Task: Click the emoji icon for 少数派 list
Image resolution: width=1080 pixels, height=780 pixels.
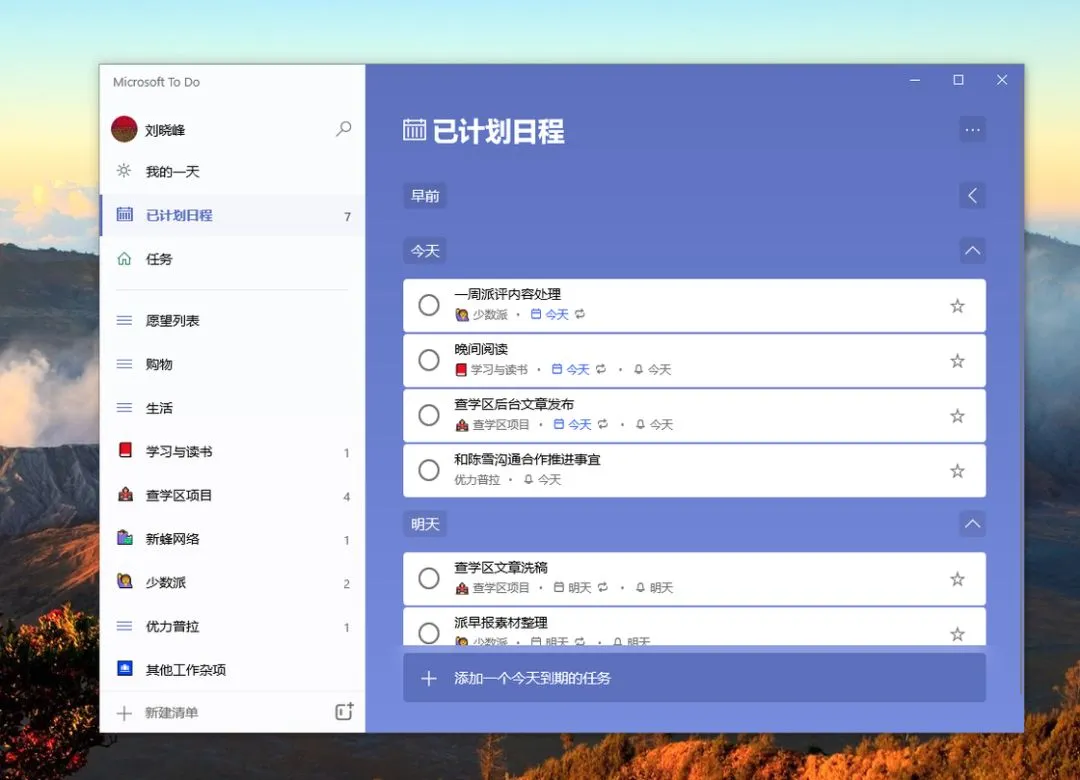Action: 125,582
